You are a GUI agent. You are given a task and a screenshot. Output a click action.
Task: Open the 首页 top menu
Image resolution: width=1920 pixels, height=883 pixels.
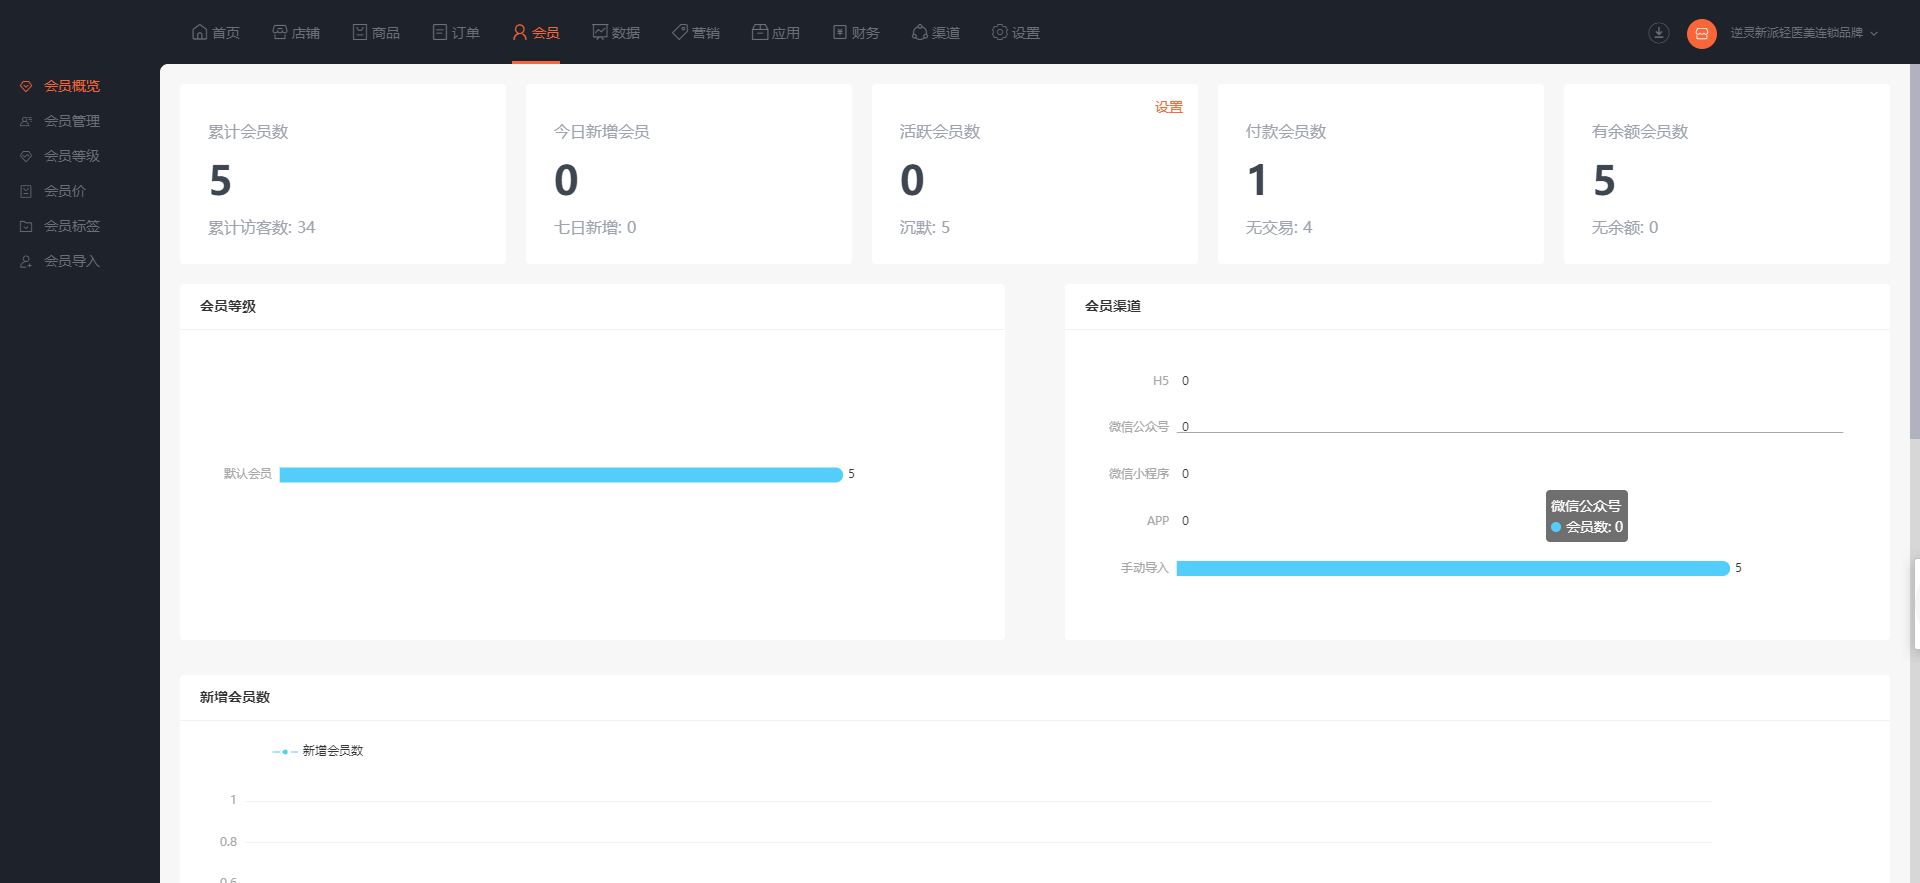point(215,33)
